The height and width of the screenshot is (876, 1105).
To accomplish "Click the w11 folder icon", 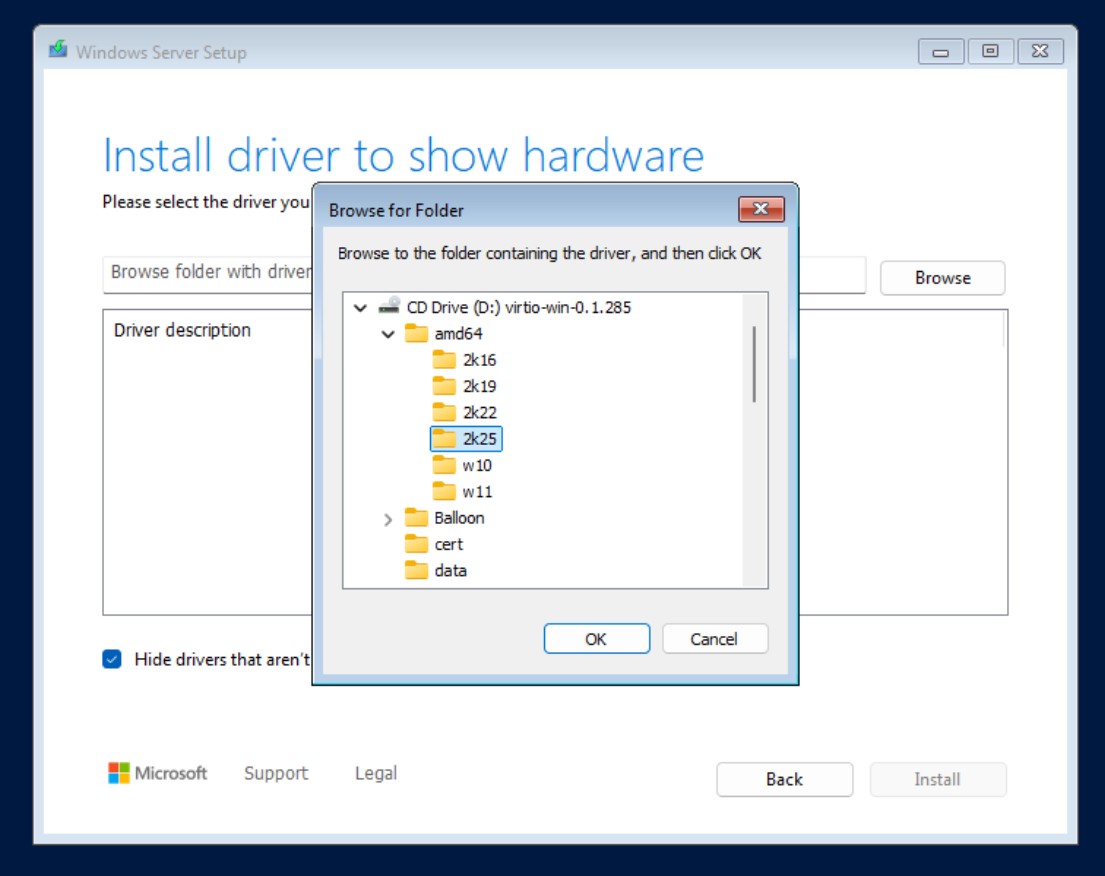I will coord(444,491).
